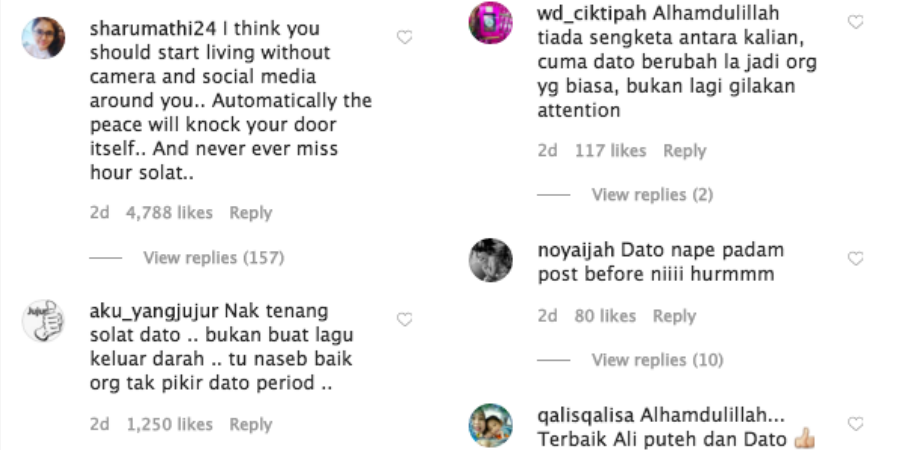Like noyaijah's comment using the heart

tap(855, 259)
